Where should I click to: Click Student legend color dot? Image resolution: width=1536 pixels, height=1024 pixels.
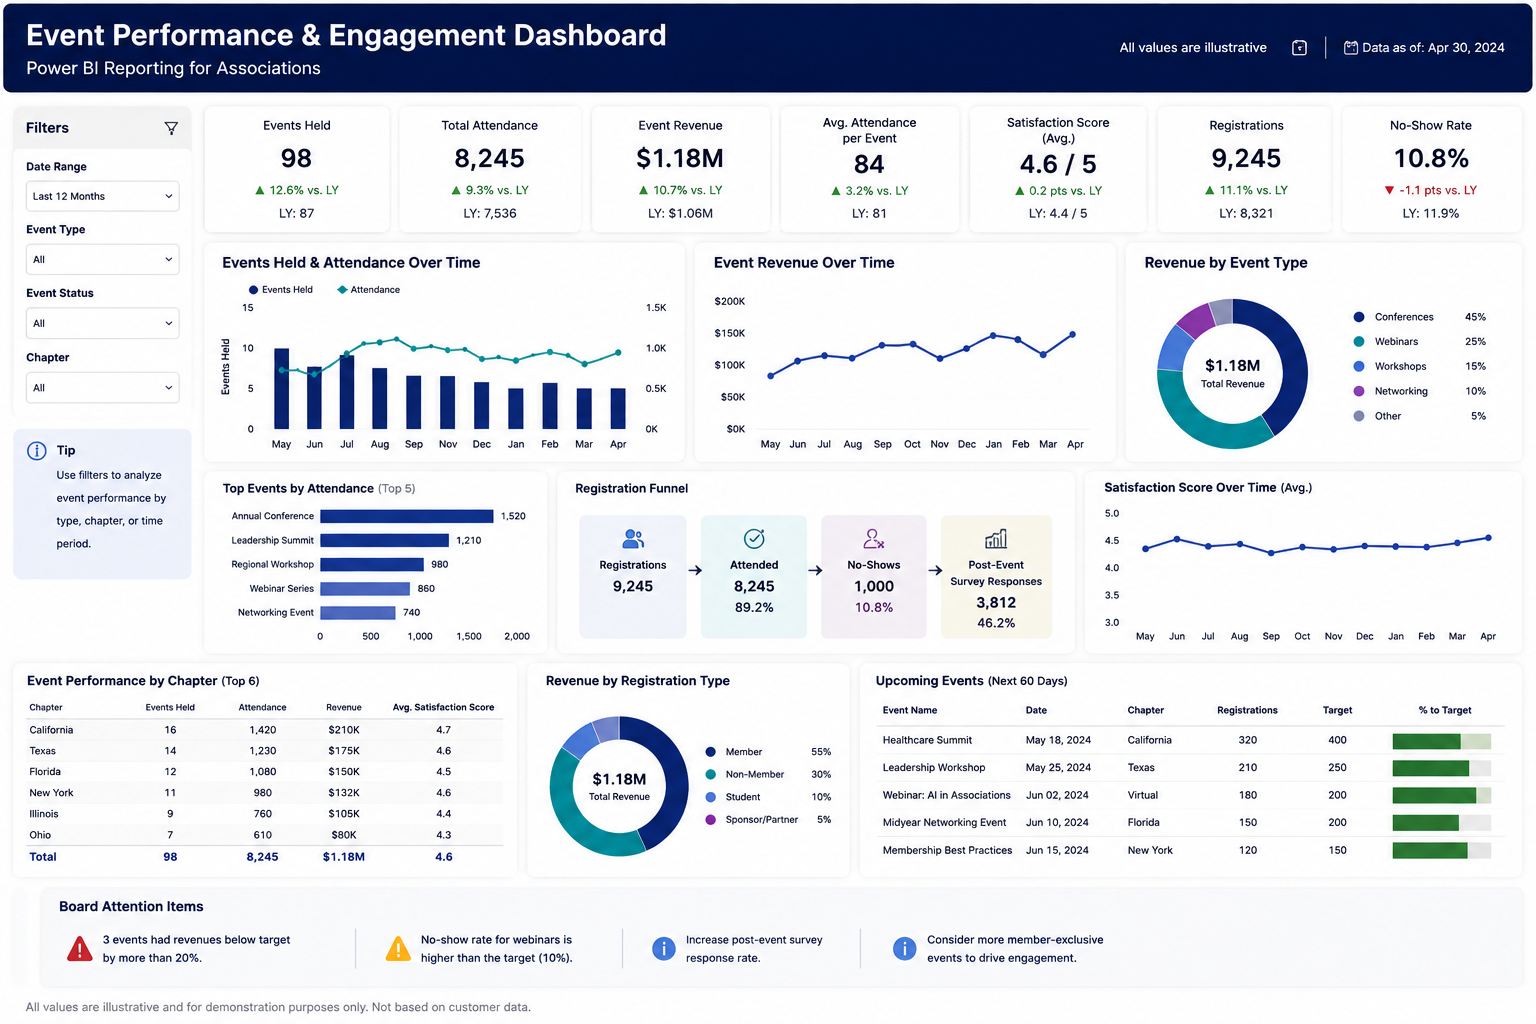(x=710, y=797)
